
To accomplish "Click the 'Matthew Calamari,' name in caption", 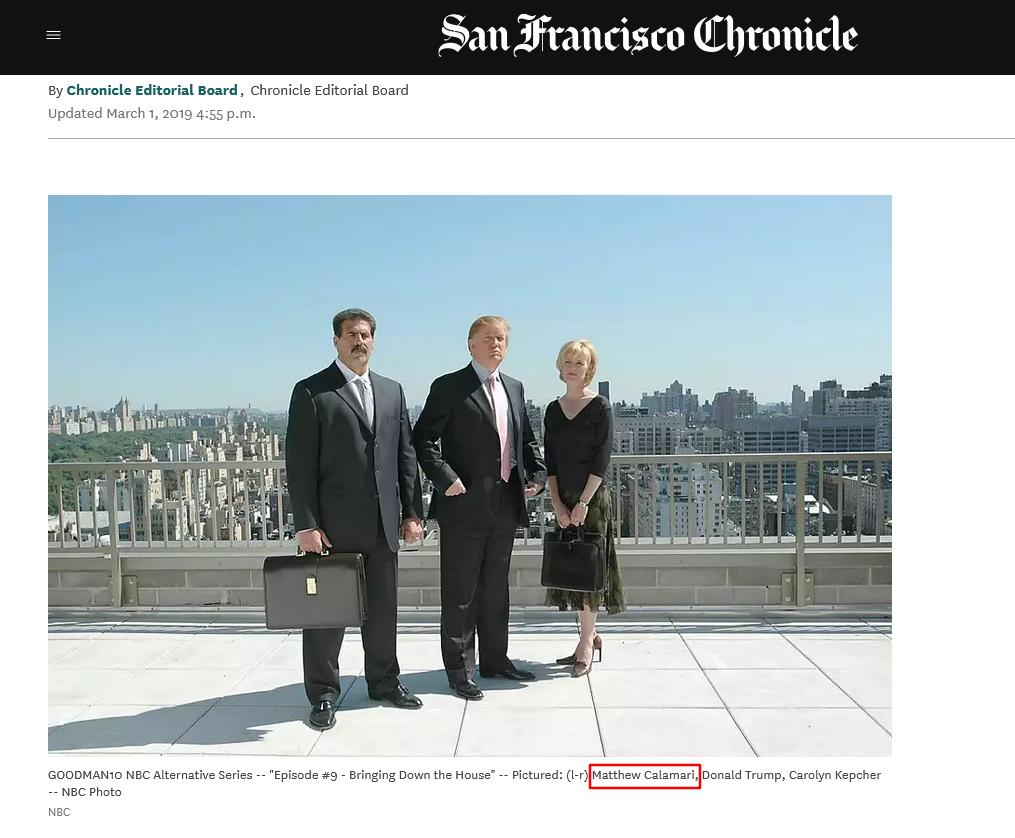I will [x=645, y=775].
